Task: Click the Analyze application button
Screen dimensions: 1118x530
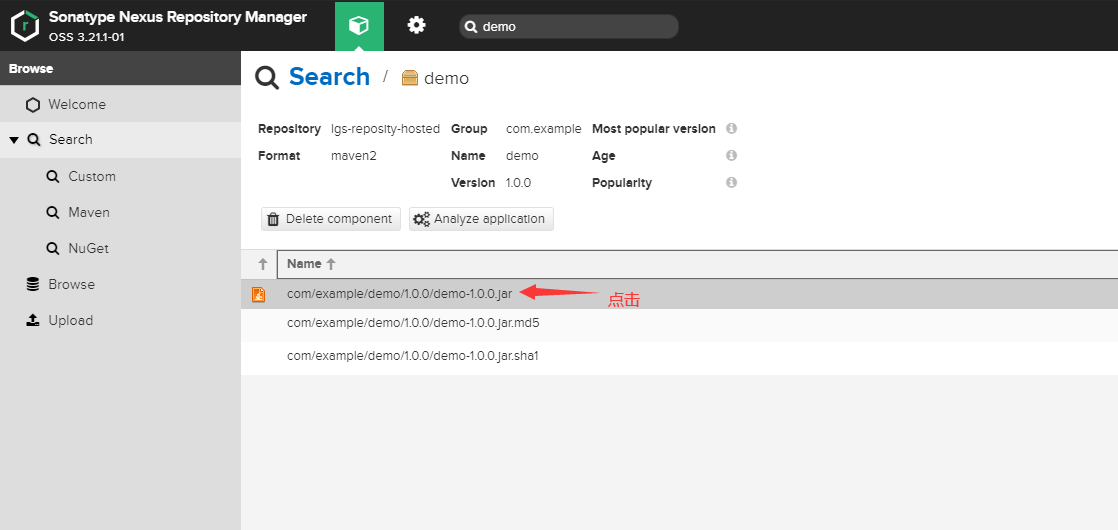Action: pyautogui.click(x=481, y=219)
